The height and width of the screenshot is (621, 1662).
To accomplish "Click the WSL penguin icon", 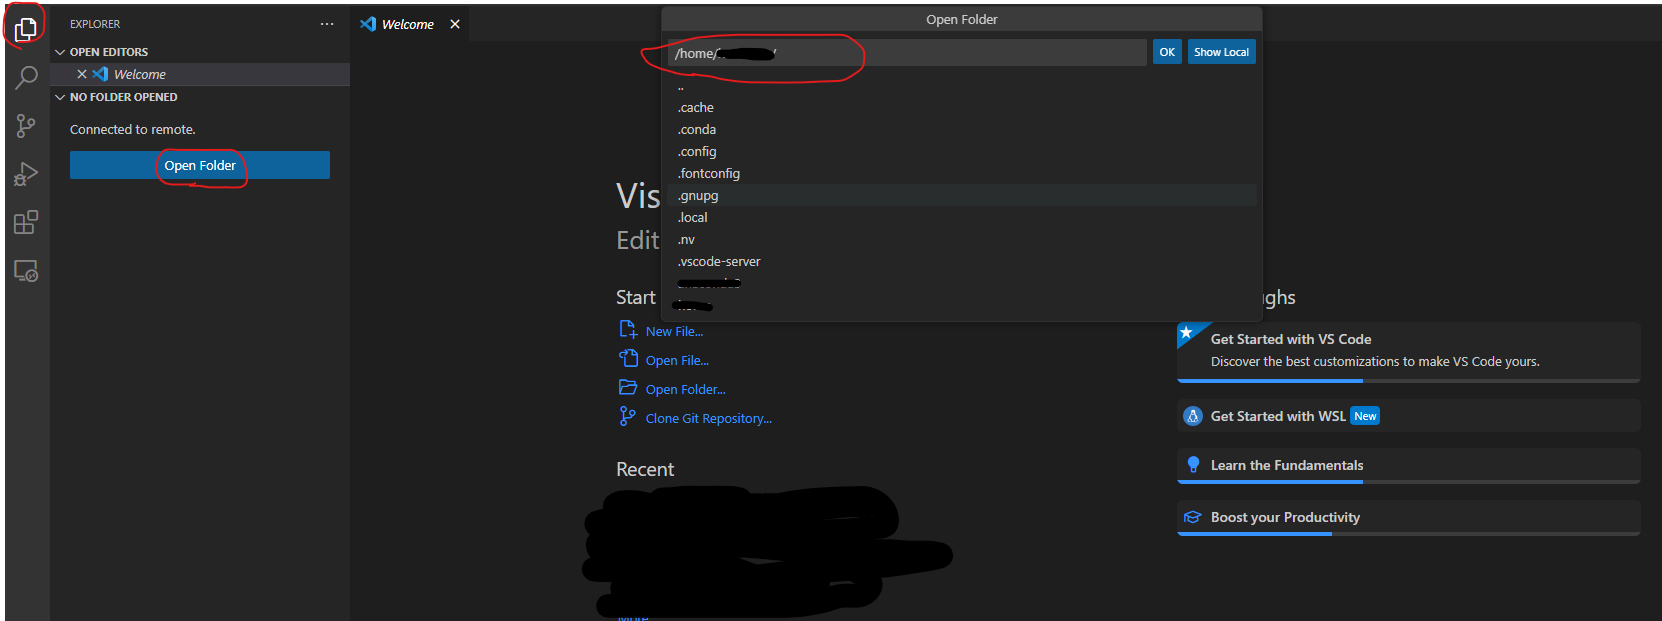I will click(x=1192, y=416).
